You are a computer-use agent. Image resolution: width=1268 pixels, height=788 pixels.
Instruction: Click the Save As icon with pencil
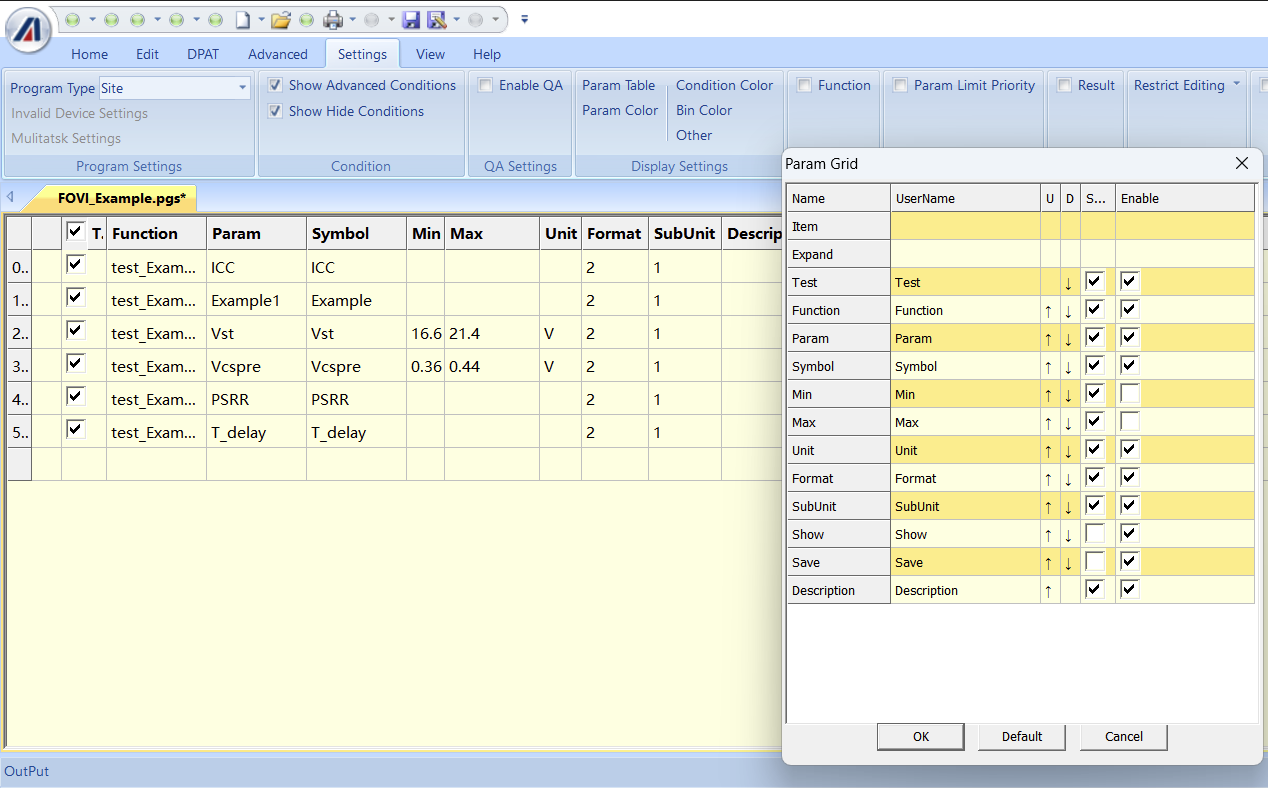point(436,19)
